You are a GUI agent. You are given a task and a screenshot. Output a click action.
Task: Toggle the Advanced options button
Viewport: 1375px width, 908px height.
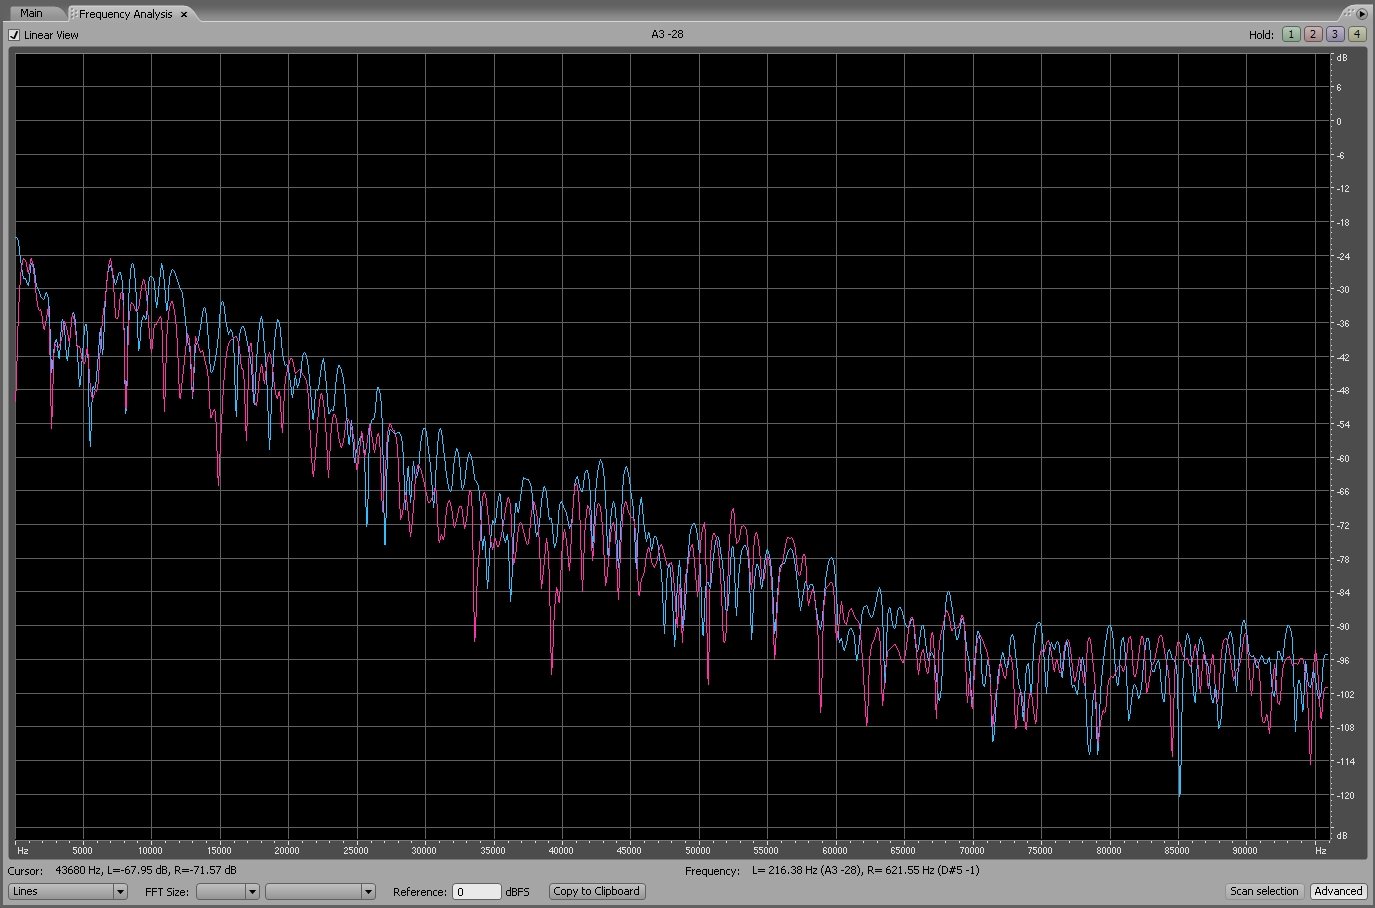pos(1337,891)
